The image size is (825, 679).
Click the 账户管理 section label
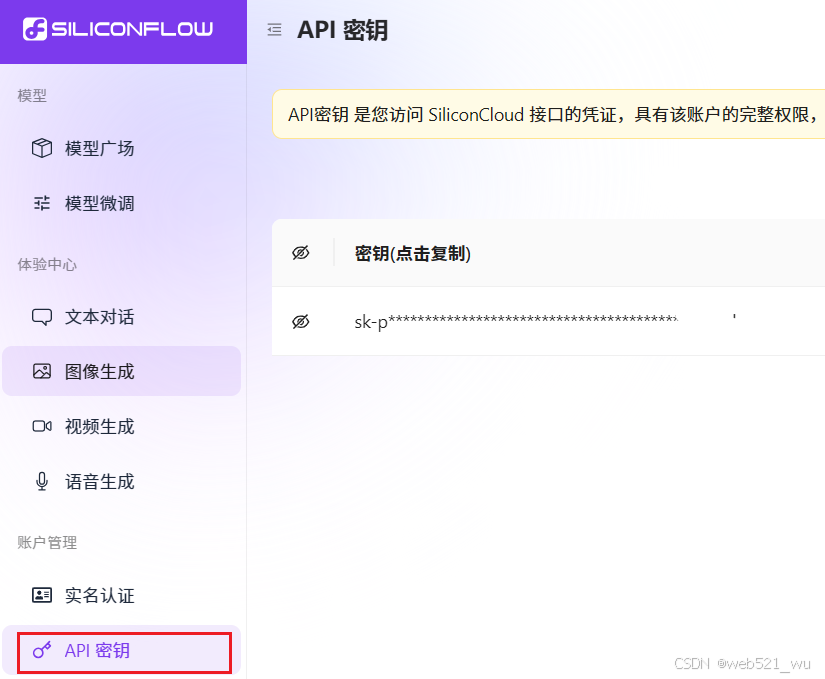47,542
